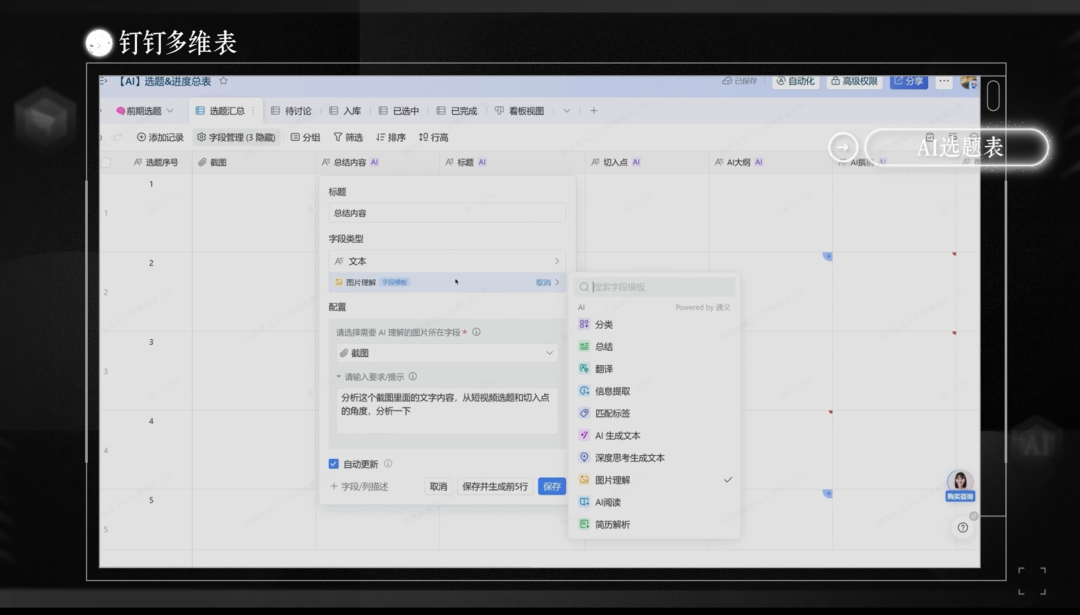
Task: Switch to the 待讨论 view tab
Action: (291, 110)
